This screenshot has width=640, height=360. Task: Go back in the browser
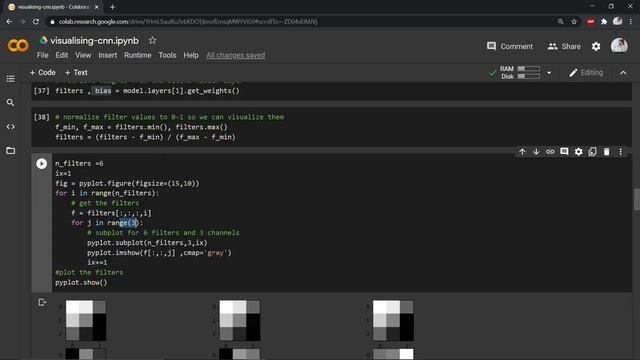coord(9,21)
